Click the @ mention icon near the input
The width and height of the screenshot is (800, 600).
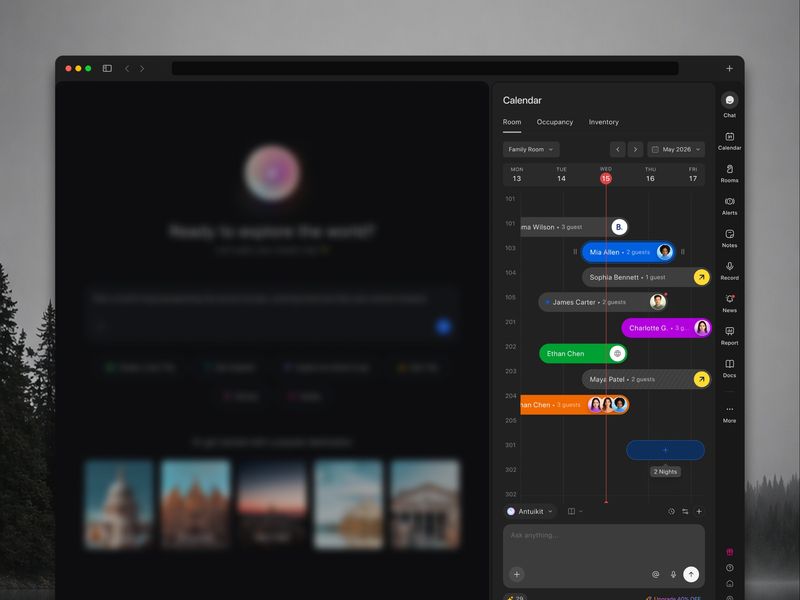coord(656,574)
